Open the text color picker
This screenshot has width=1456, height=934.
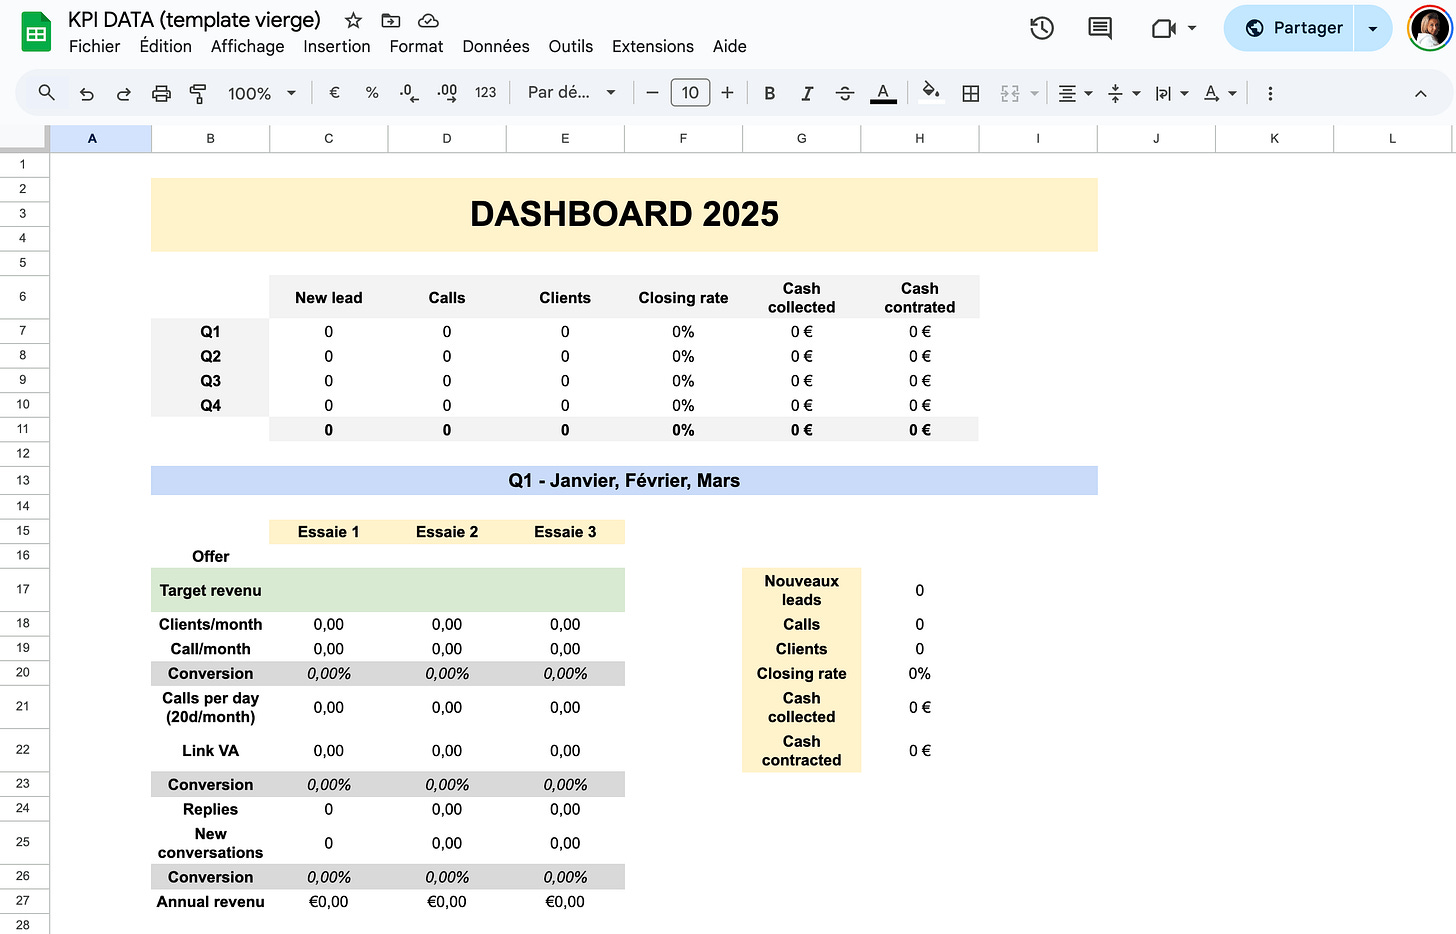click(883, 93)
